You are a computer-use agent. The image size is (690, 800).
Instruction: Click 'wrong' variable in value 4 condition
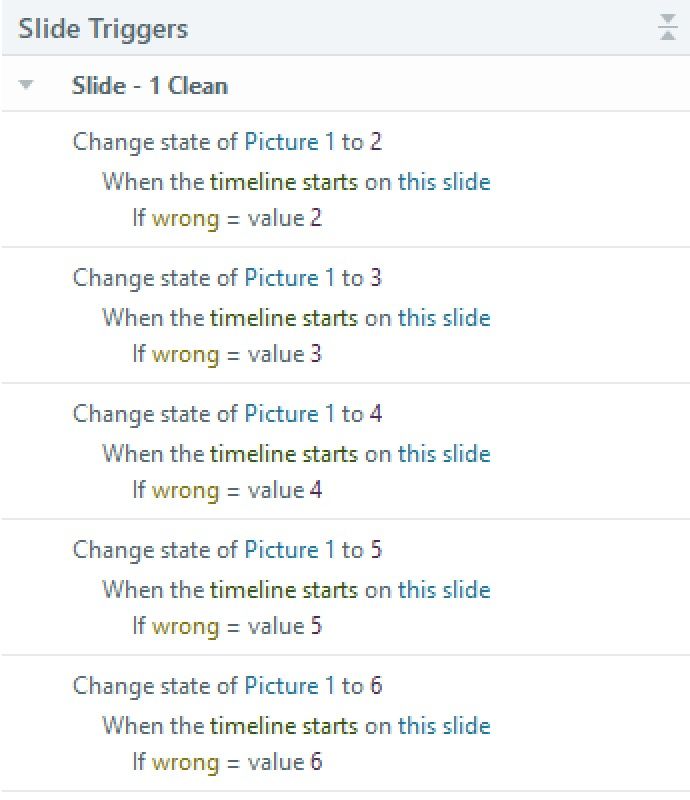185,490
